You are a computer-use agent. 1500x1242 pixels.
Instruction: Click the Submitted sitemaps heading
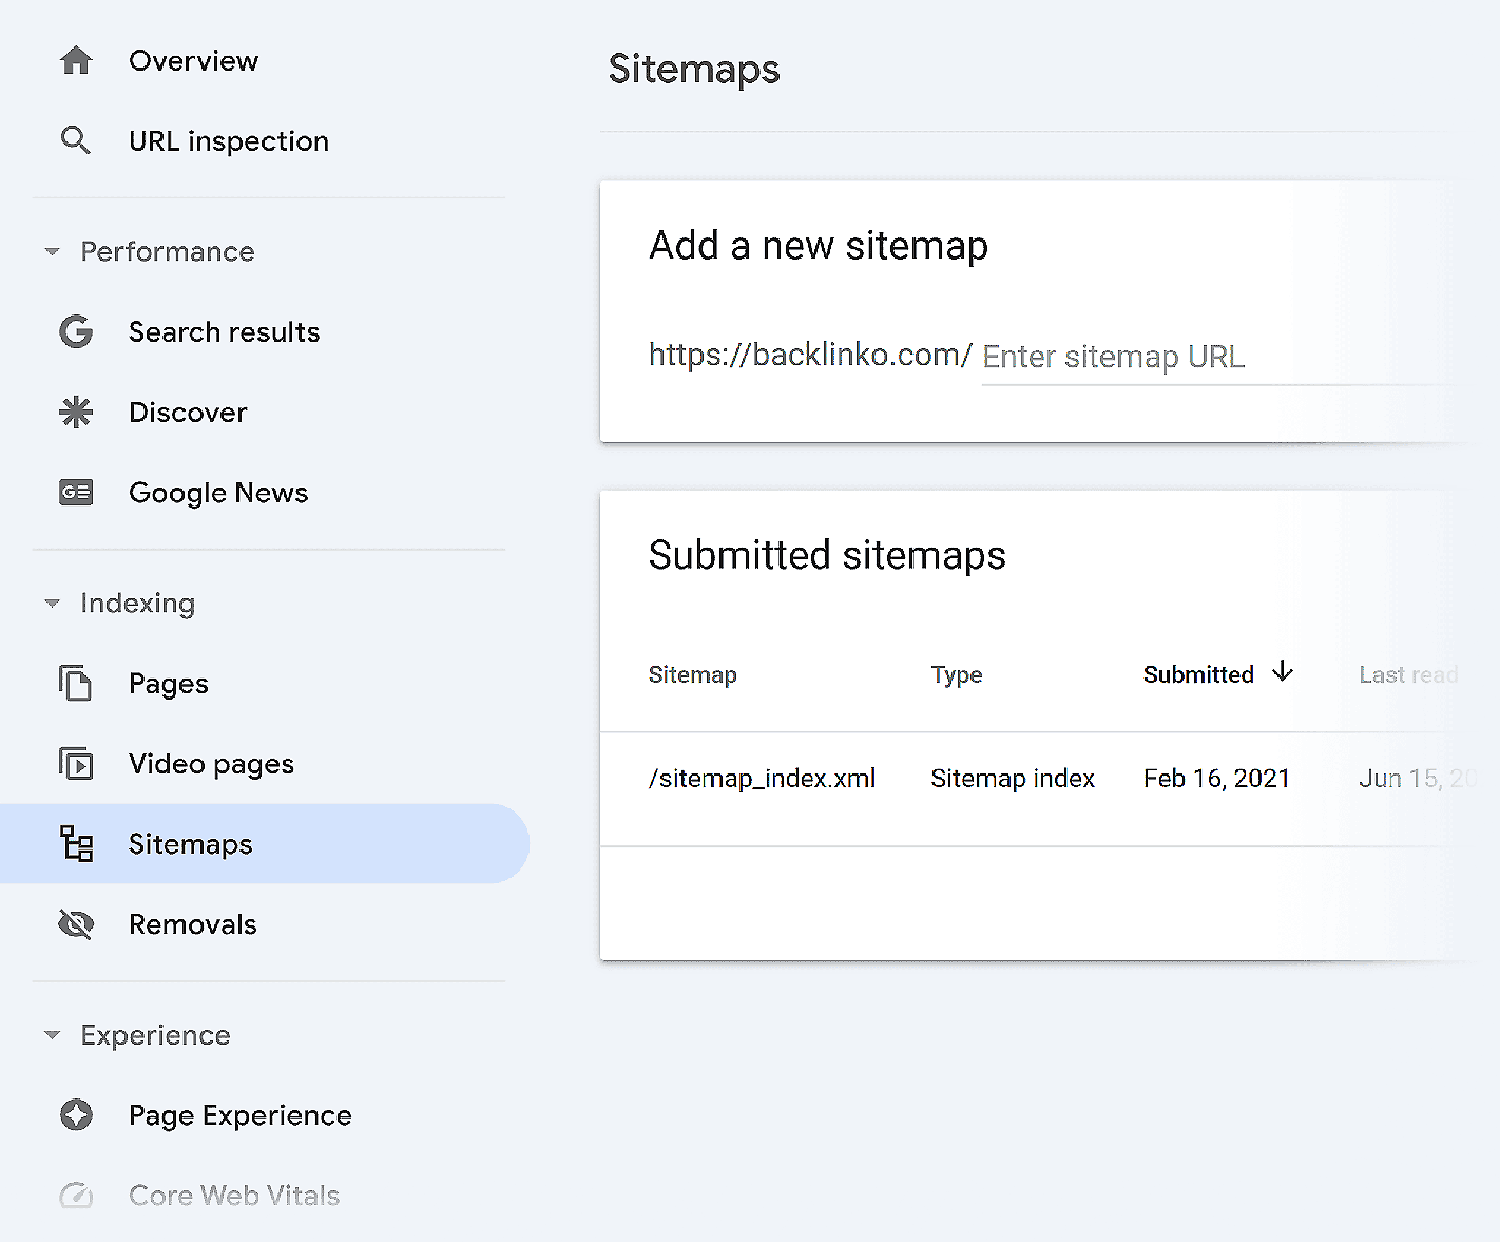[827, 555]
